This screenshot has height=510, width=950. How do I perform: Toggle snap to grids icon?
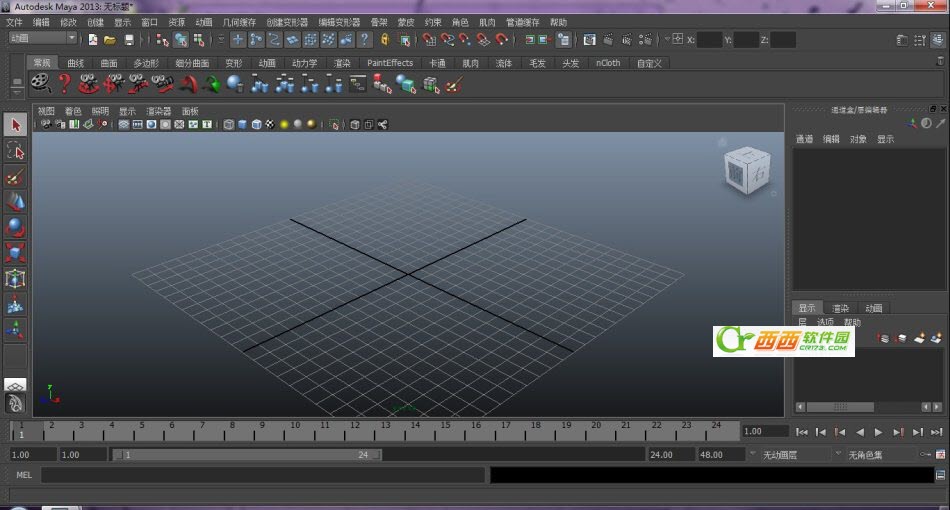click(x=429, y=40)
